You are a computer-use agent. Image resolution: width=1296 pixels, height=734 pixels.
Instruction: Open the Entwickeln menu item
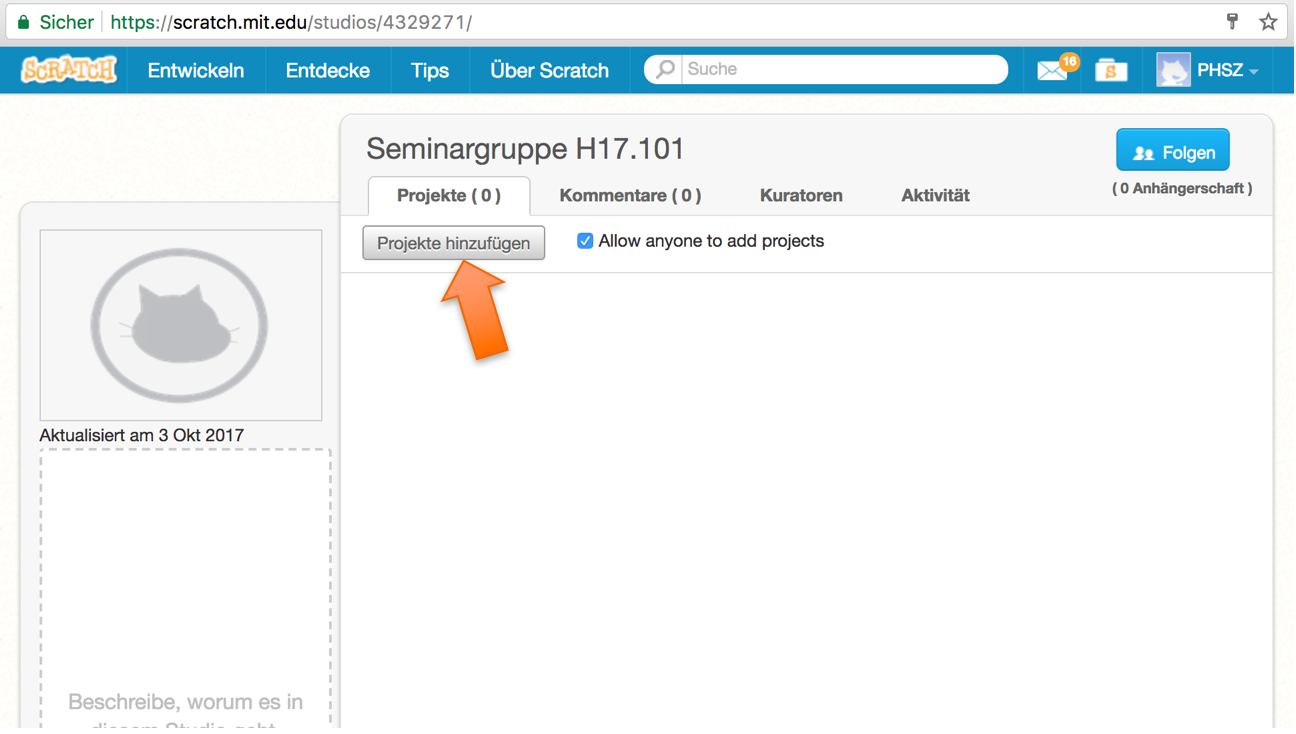pyautogui.click(x=196, y=71)
